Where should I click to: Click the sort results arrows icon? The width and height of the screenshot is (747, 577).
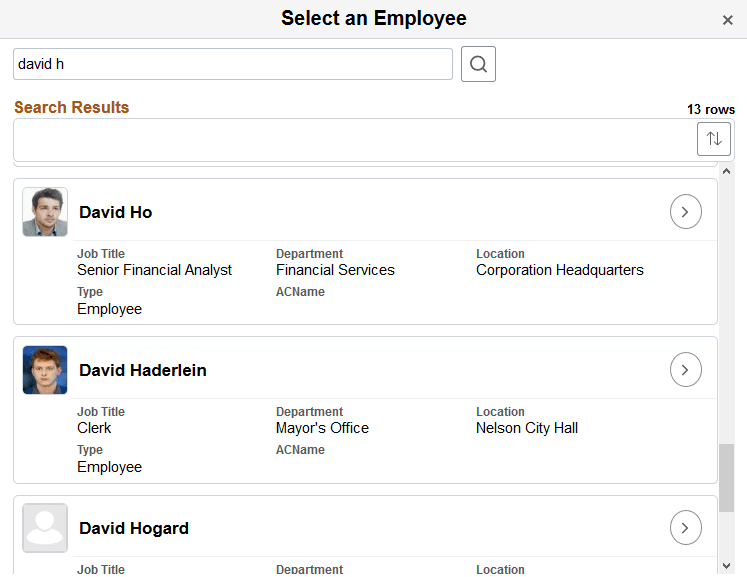pos(713,139)
